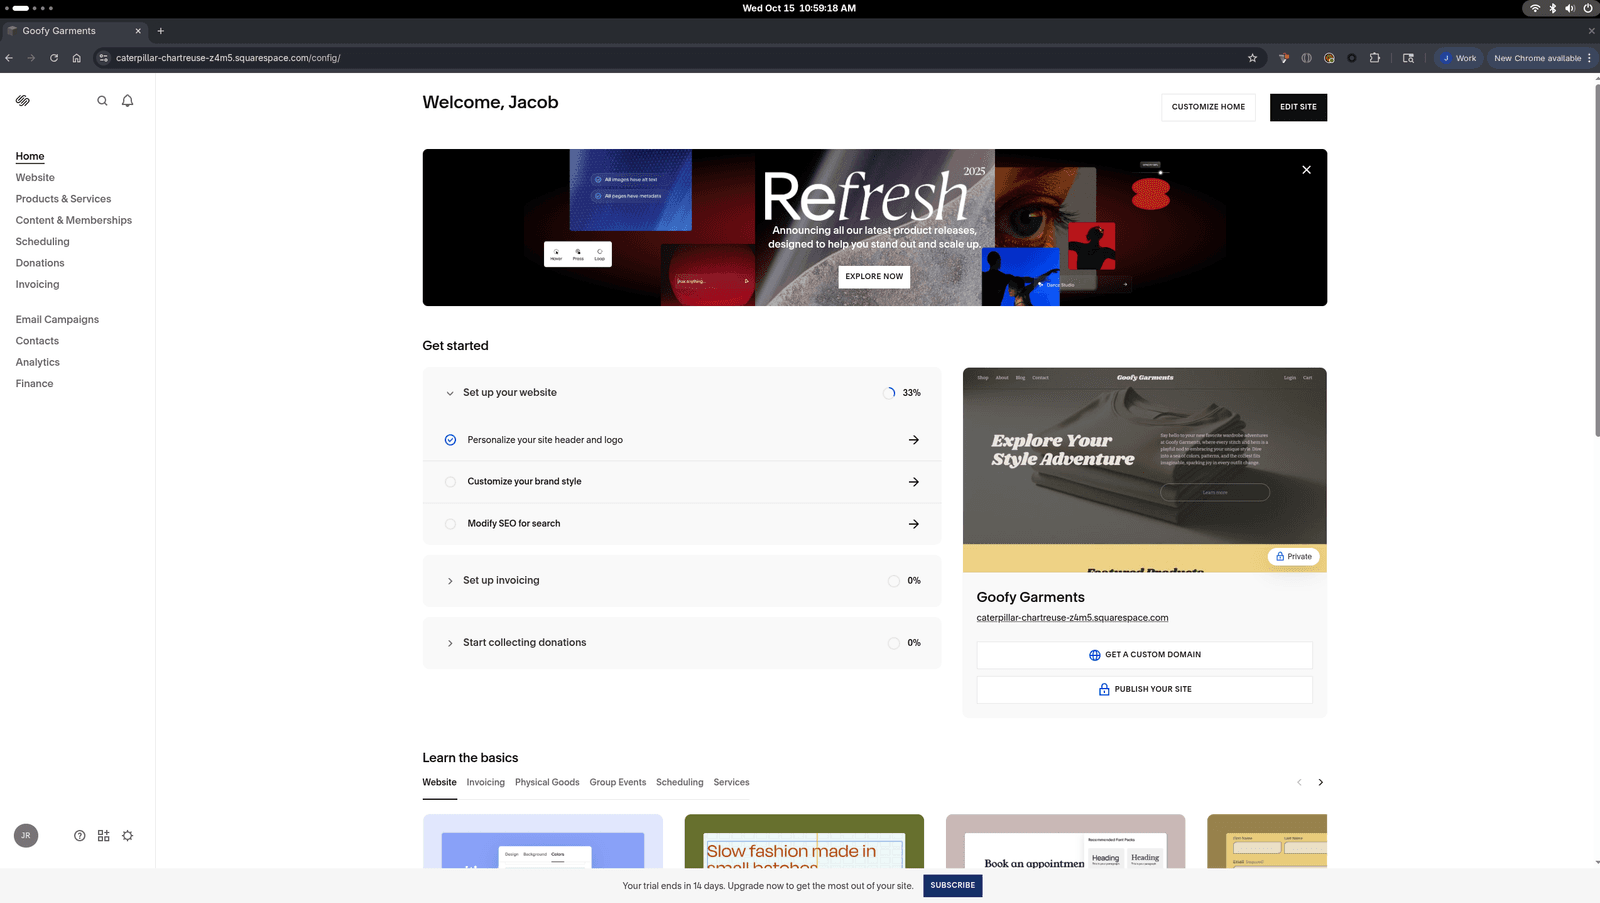1600x903 pixels.
Task: Click the EDIT SITE button
Action: pos(1298,107)
